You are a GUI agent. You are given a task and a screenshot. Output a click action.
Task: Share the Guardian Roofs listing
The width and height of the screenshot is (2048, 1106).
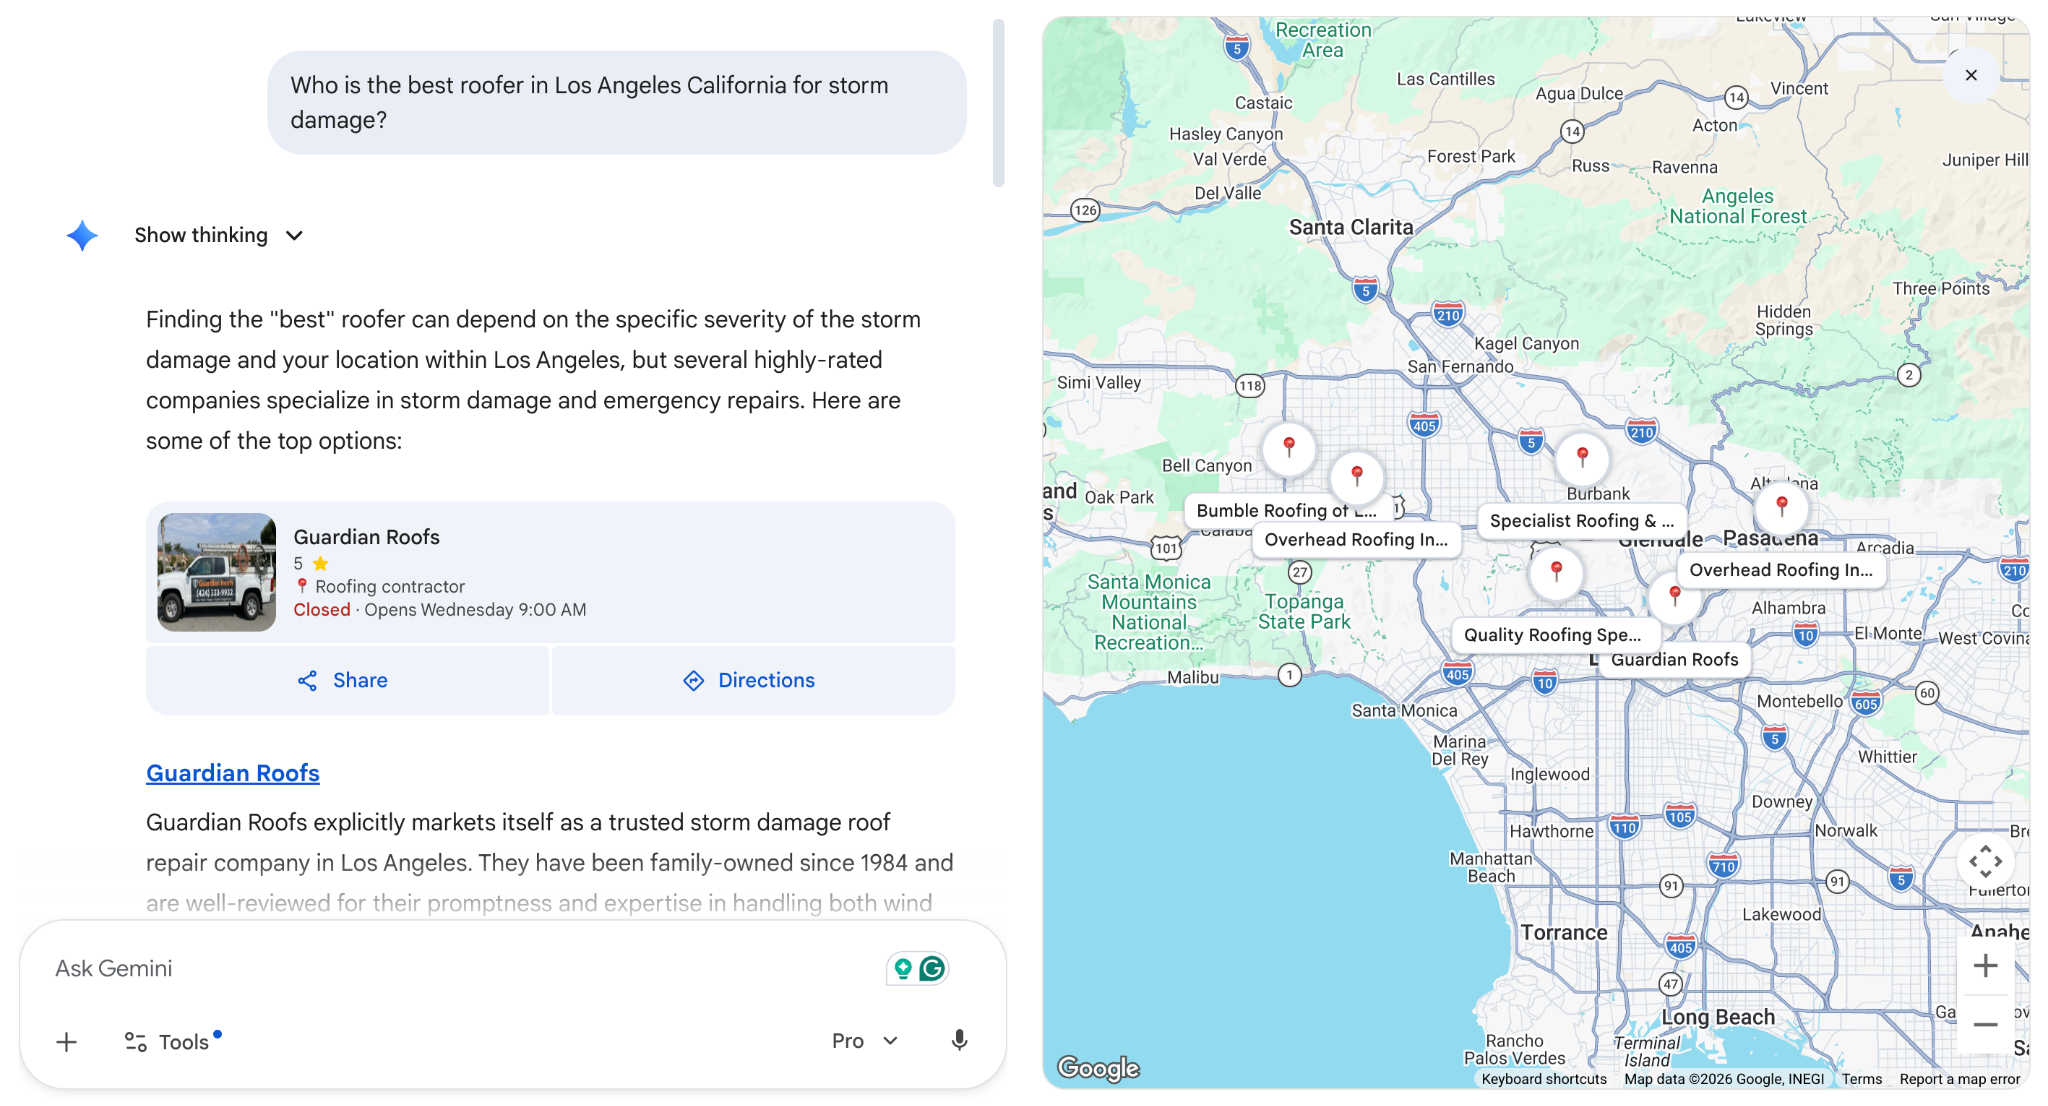click(346, 680)
